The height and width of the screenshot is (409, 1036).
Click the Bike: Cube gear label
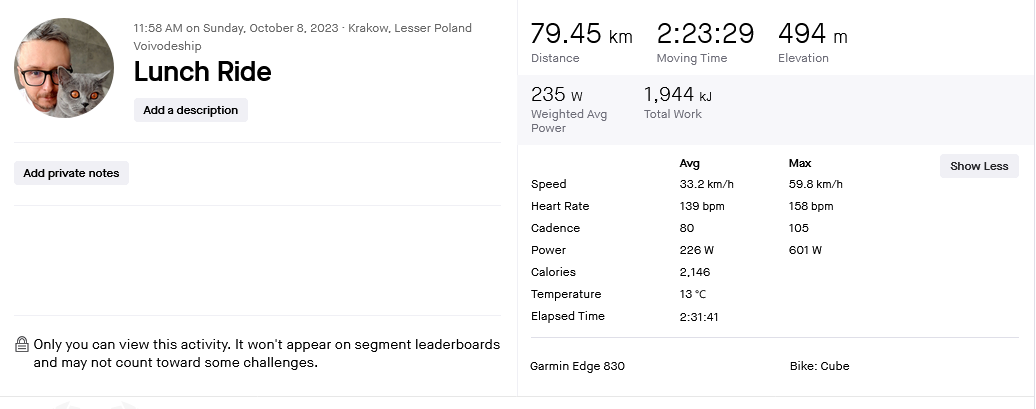click(819, 366)
